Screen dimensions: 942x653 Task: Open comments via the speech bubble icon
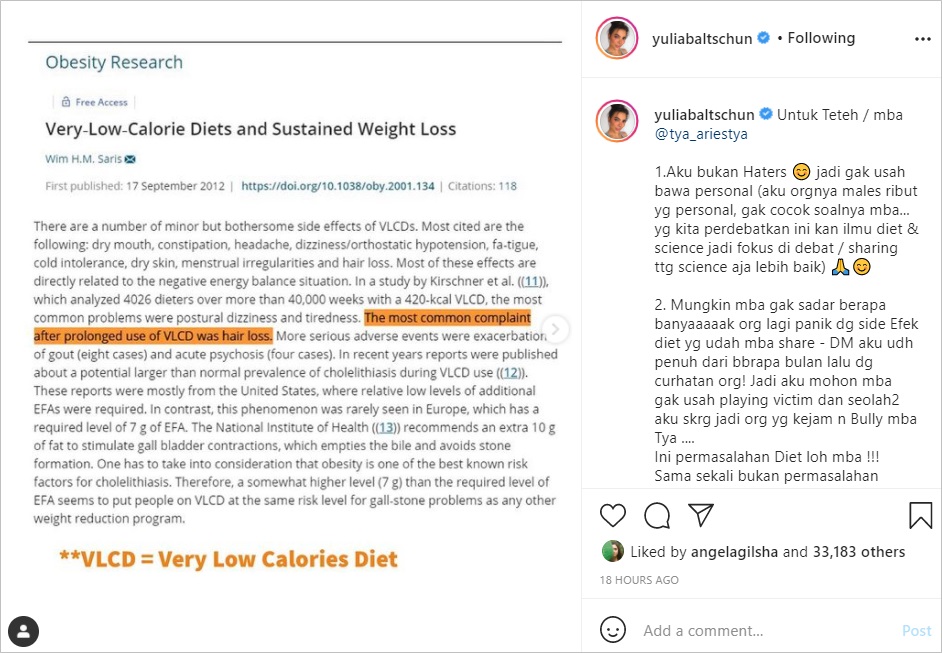click(657, 515)
